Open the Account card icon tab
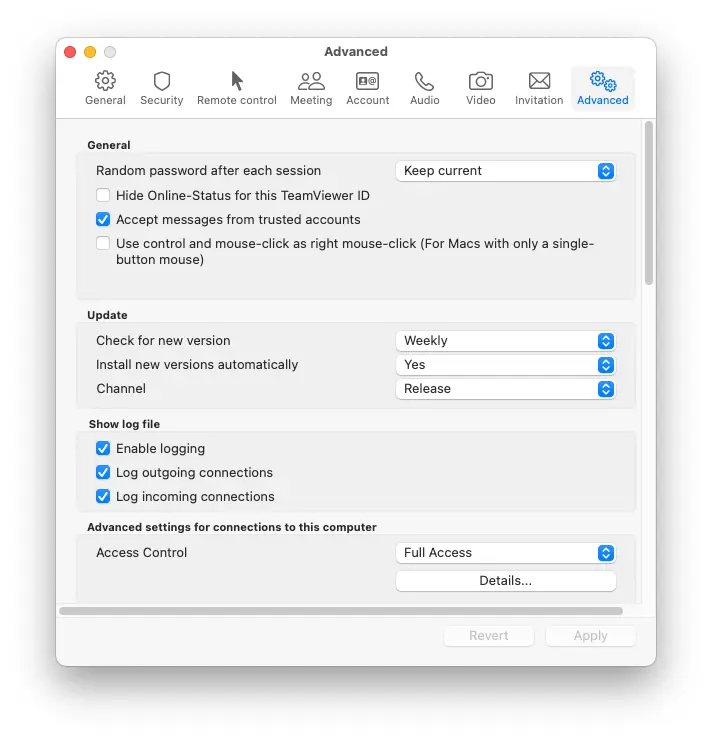Image resolution: width=712 pixels, height=740 pixels. point(368,88)
